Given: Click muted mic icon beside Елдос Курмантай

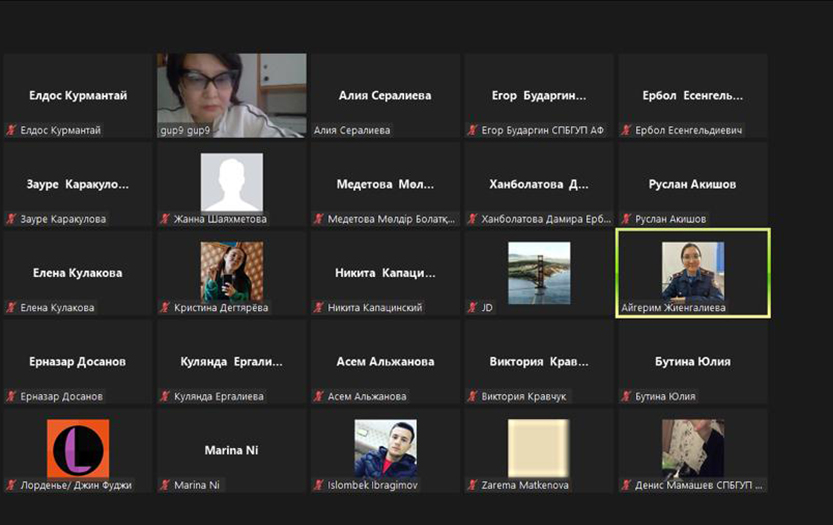Looking at the screenshot, I should (x=12, y=130).
